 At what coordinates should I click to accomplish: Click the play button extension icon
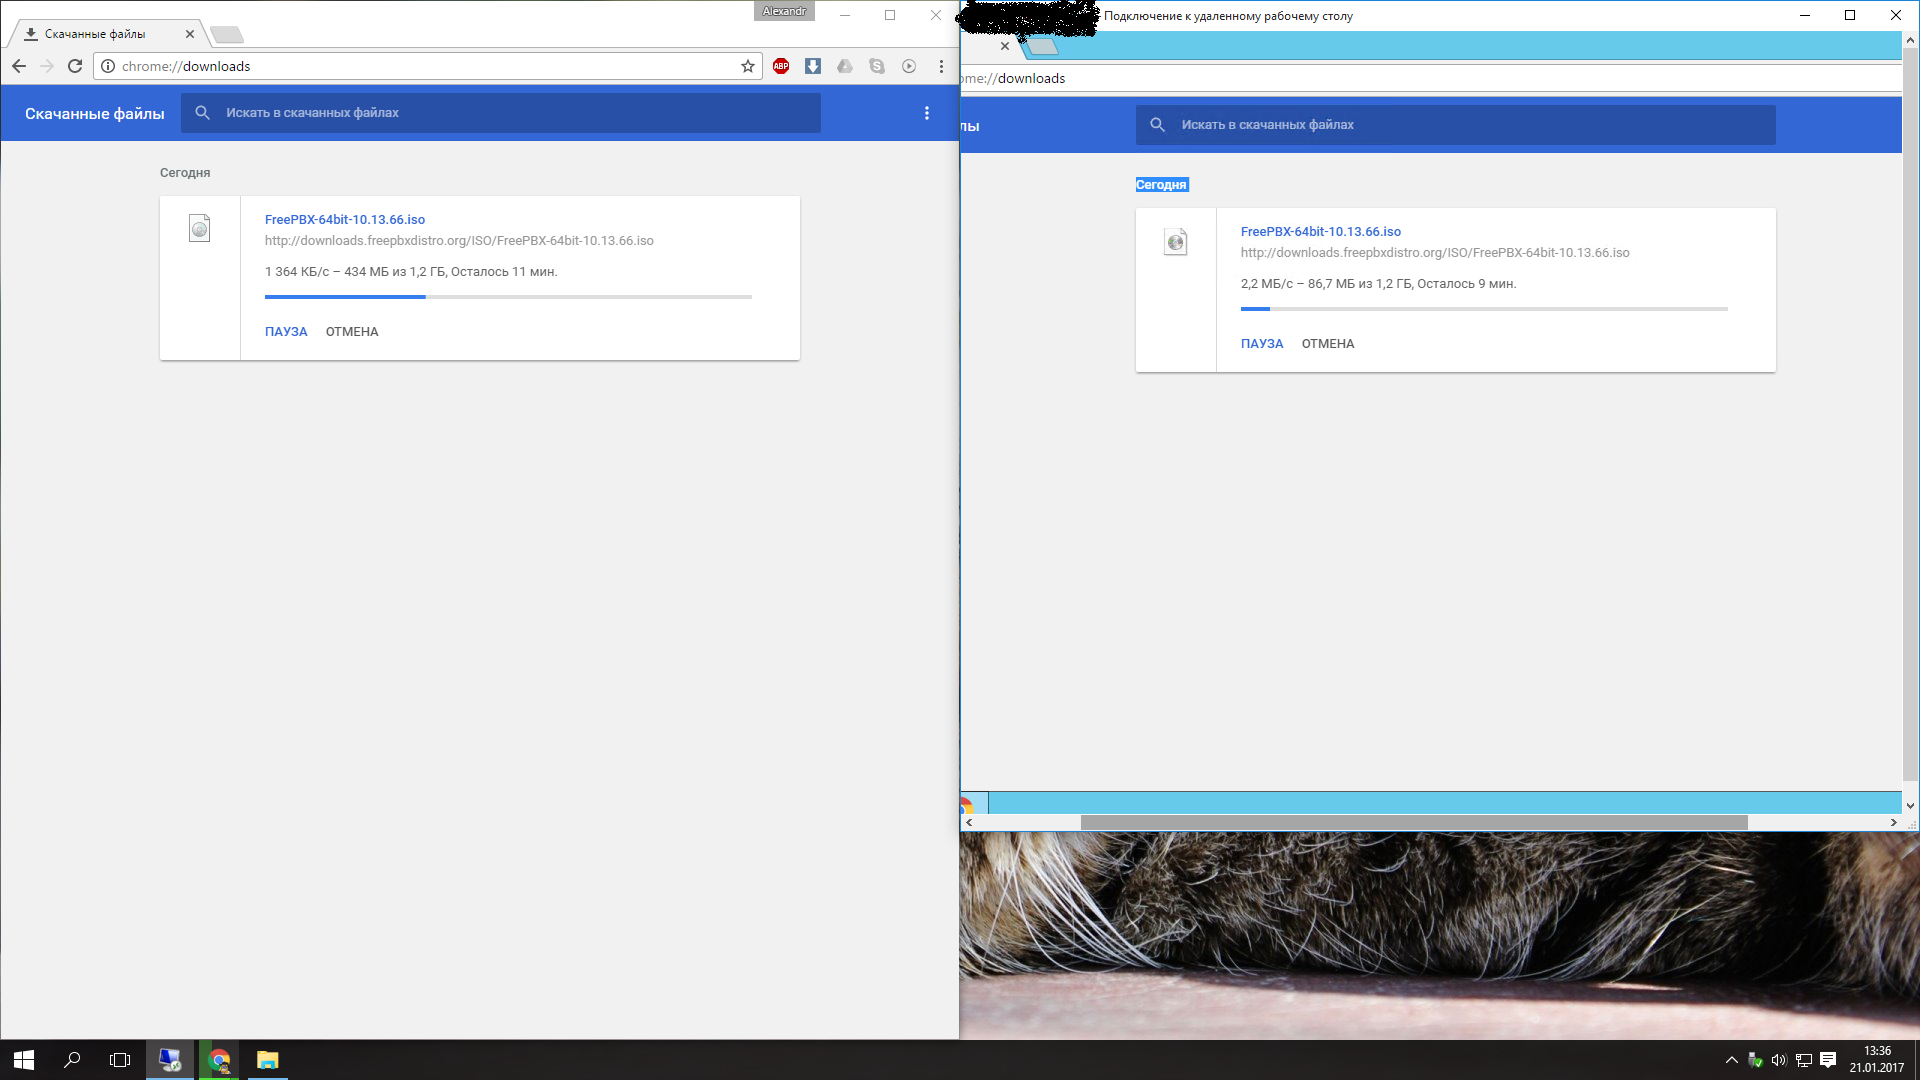coord(909,66)
